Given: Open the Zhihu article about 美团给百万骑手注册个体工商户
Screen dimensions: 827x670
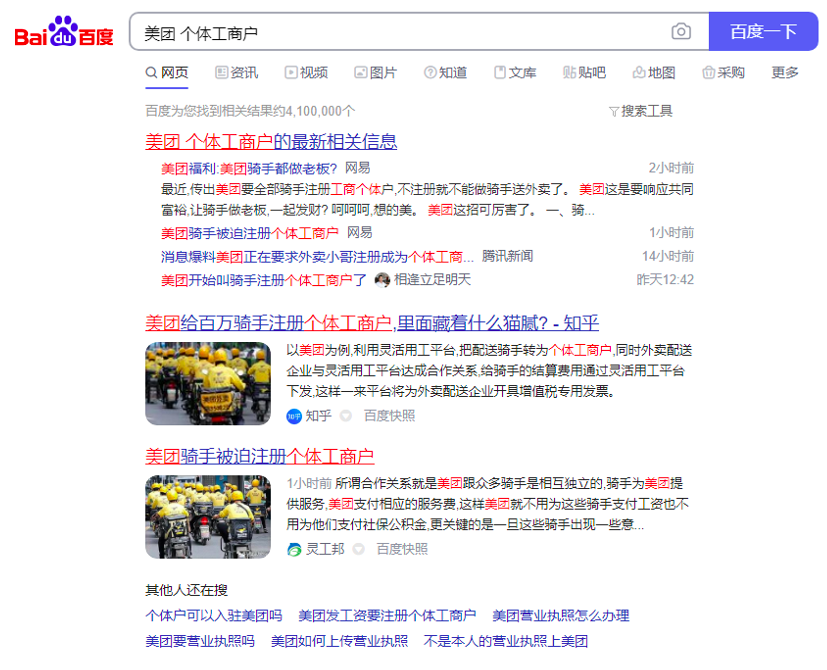Looking at the screenshot, I should 371,323.
